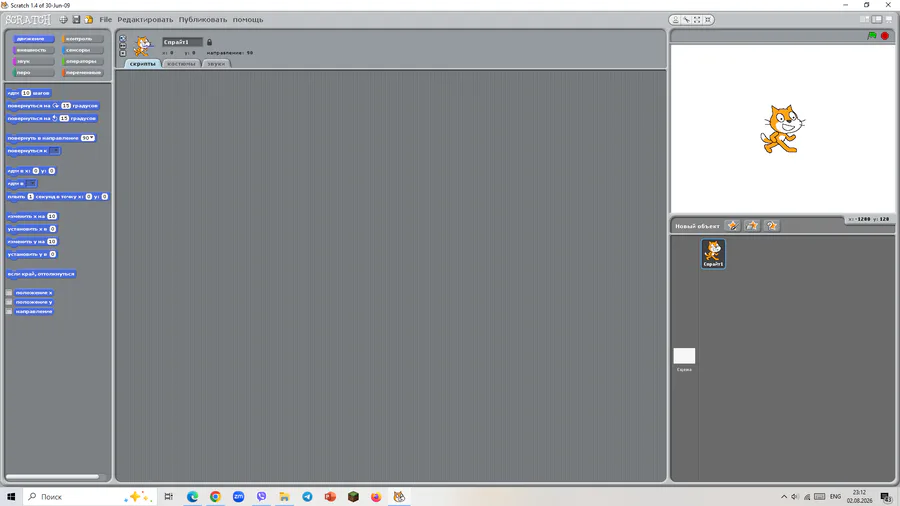Switch to small stage view mode

[x=864, y=20]
